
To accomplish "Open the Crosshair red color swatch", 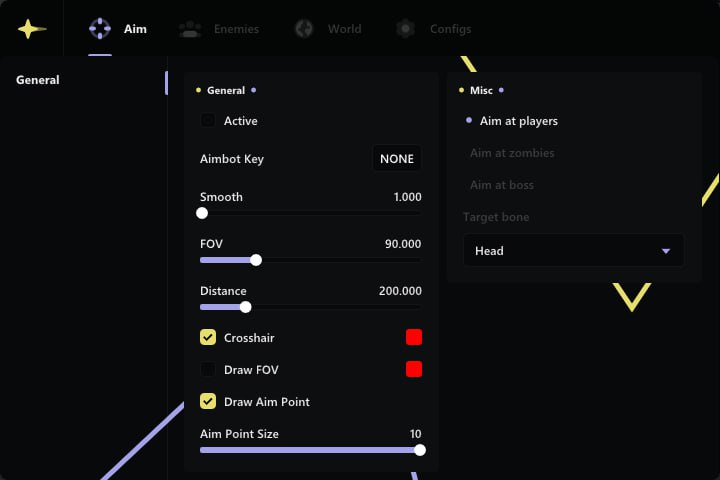I will coord(414,338).
